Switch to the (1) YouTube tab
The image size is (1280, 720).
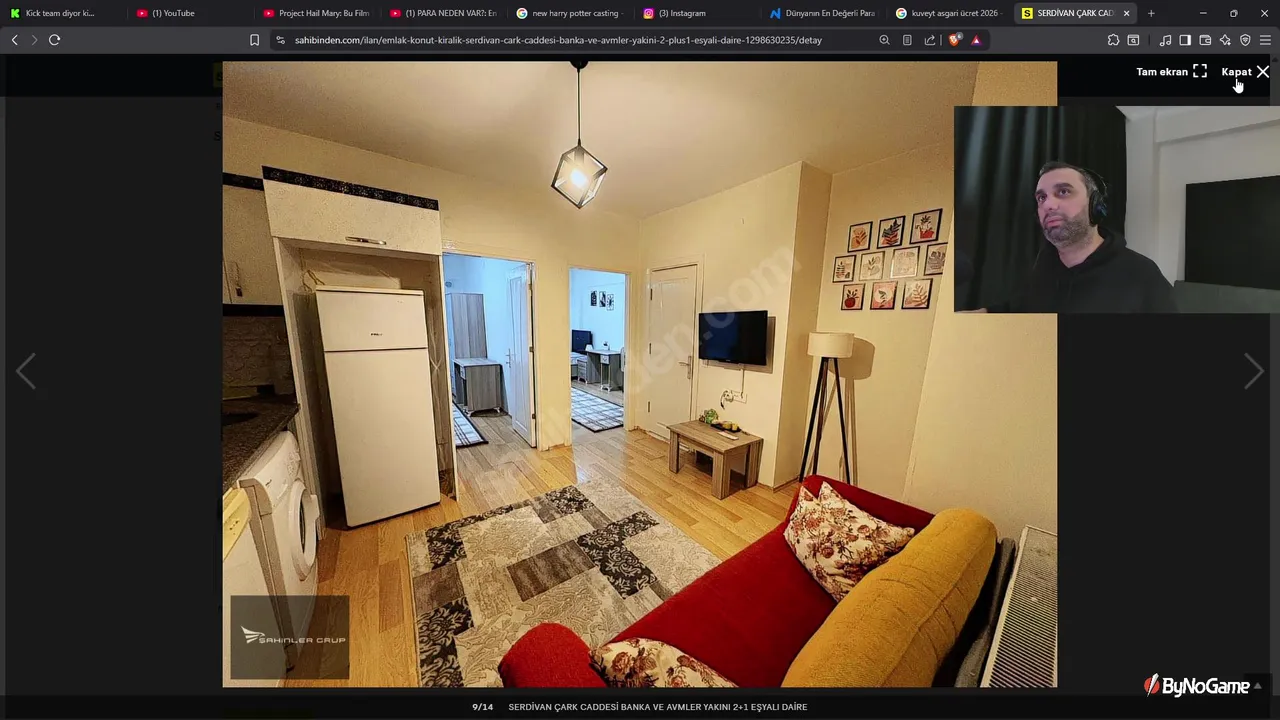(x=188, y=13)
